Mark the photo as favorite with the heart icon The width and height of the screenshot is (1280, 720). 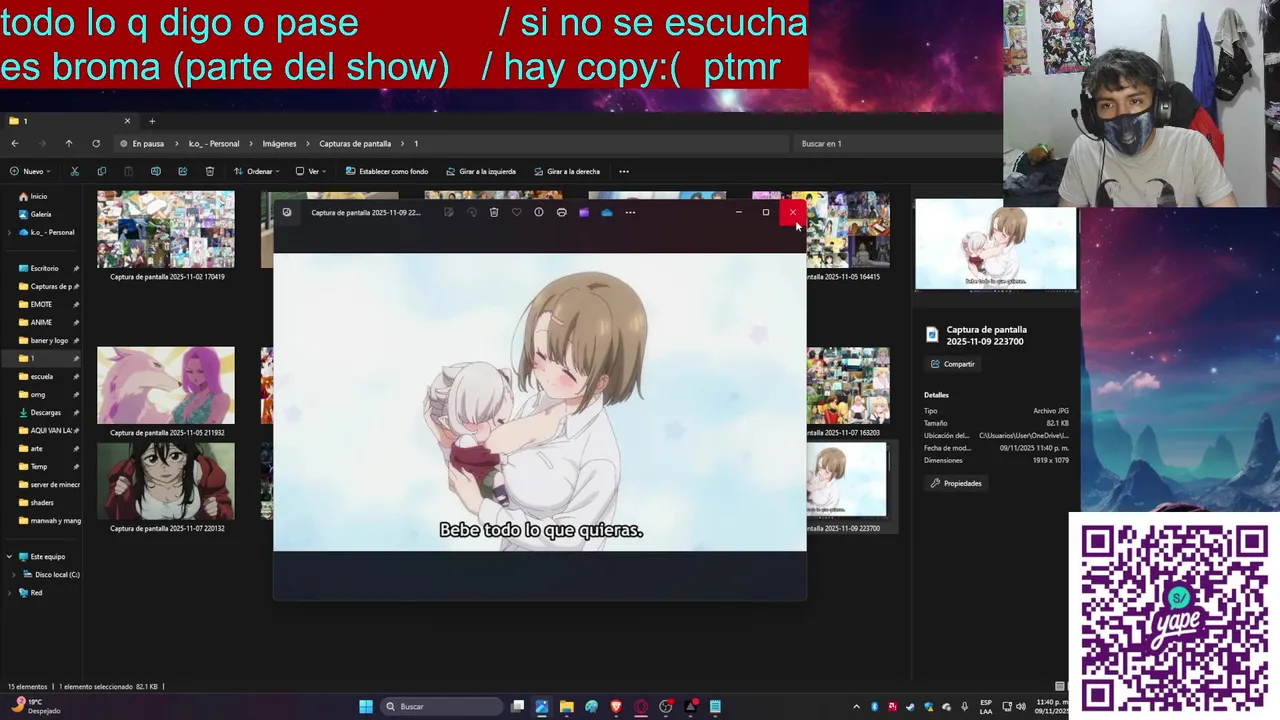coord(516,212)
